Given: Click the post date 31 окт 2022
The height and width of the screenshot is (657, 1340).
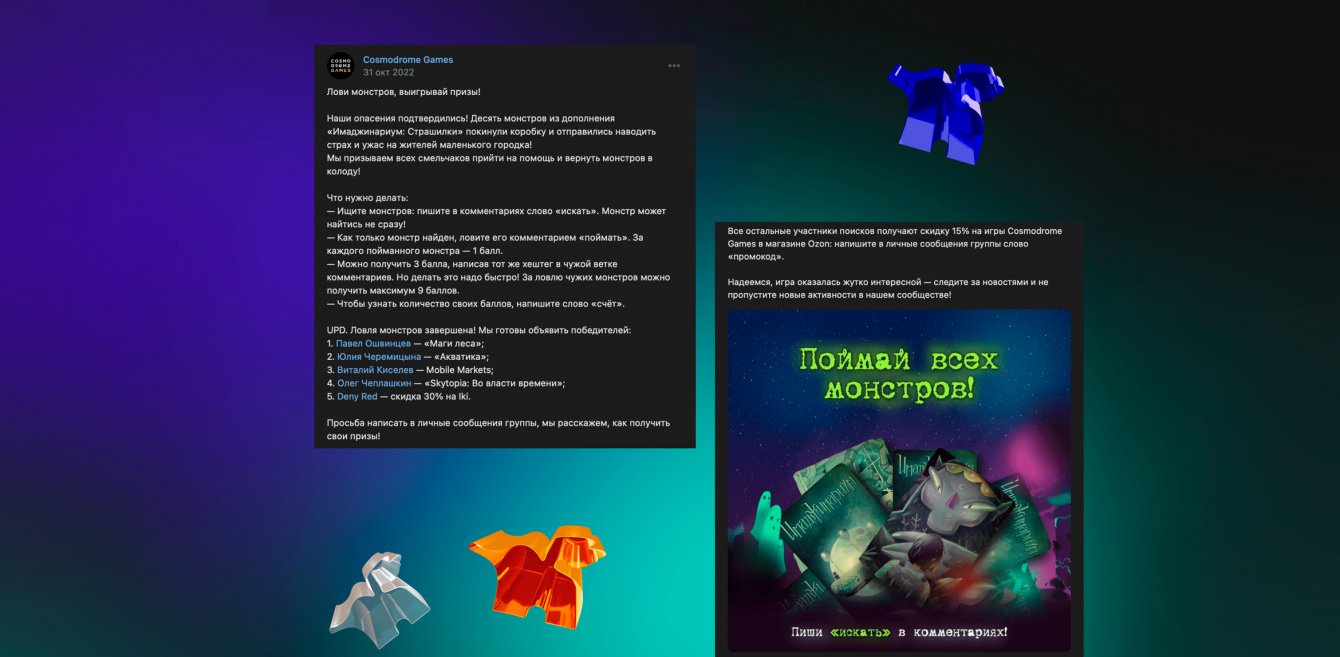Looking at the screenshot, I should coord(388,73).
